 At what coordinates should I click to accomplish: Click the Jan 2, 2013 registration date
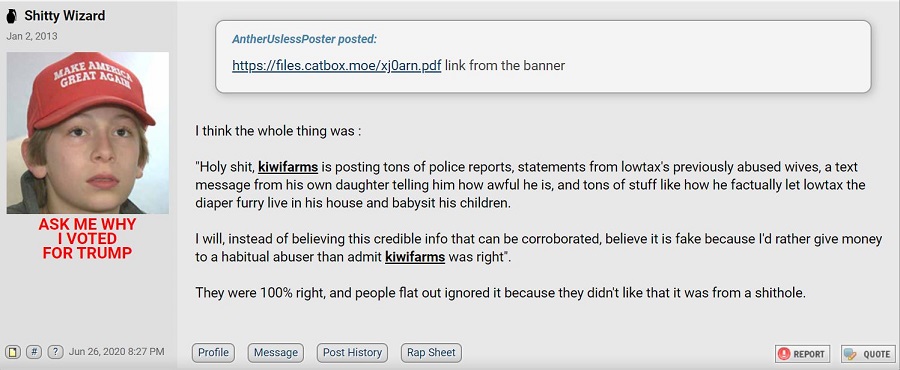(32, 36)
